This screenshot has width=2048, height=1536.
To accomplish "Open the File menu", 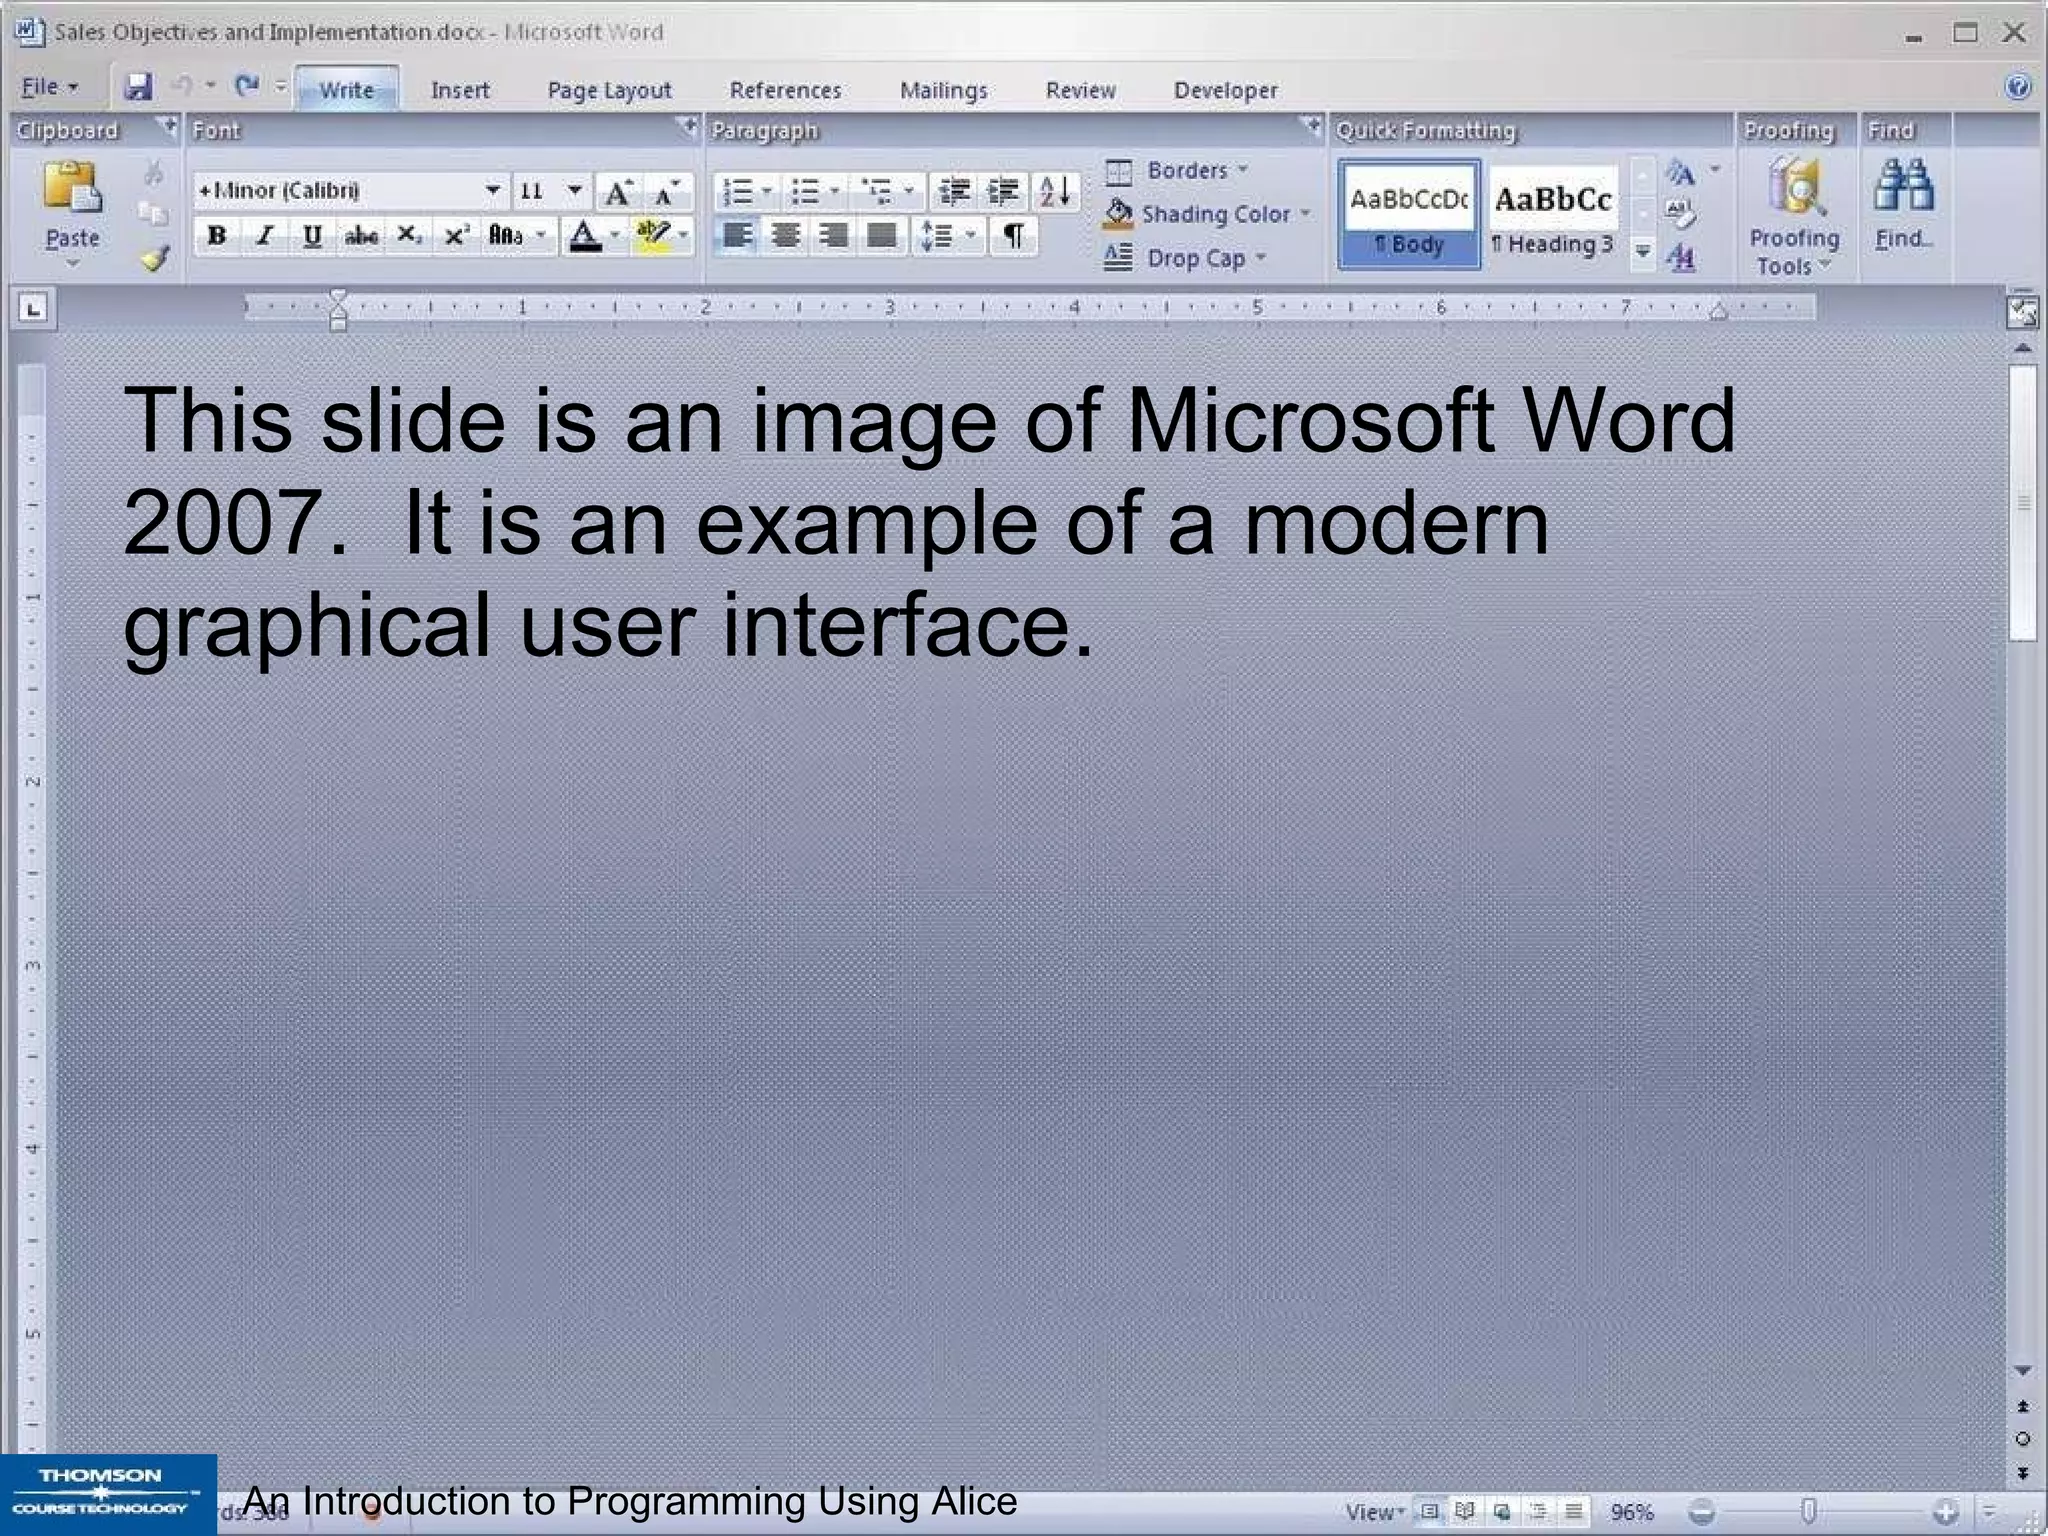I will [x=48, y=88].
